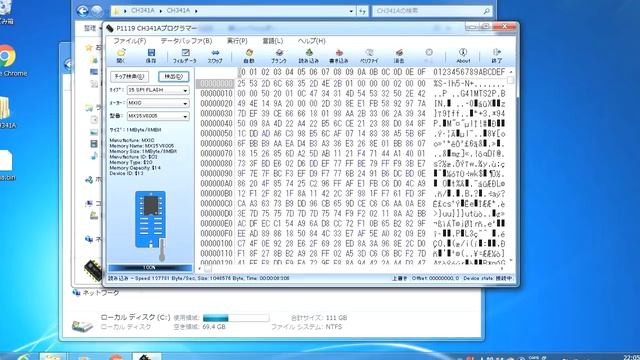
Task: Click the ASCII header 0123456789ABCDEF
Action: pos(469,72)
